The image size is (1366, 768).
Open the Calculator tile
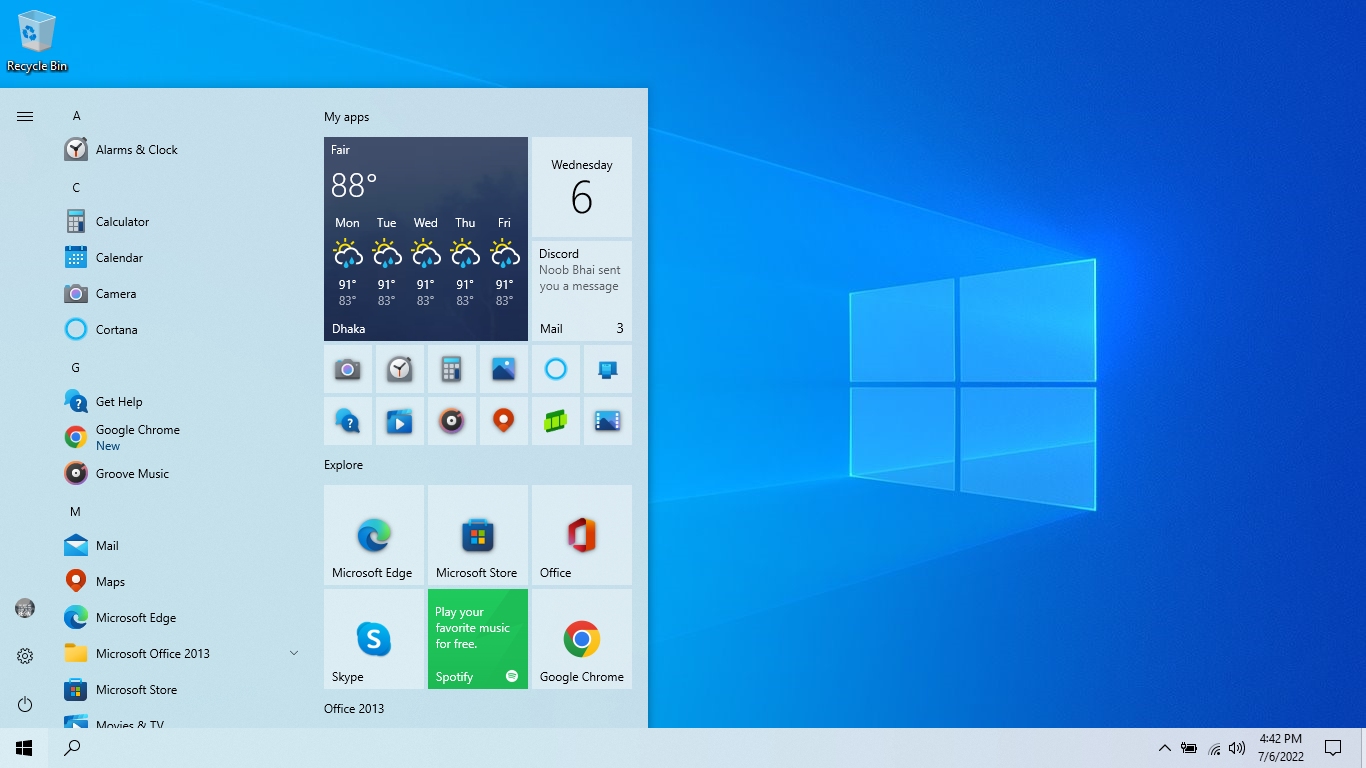point(451,369)
